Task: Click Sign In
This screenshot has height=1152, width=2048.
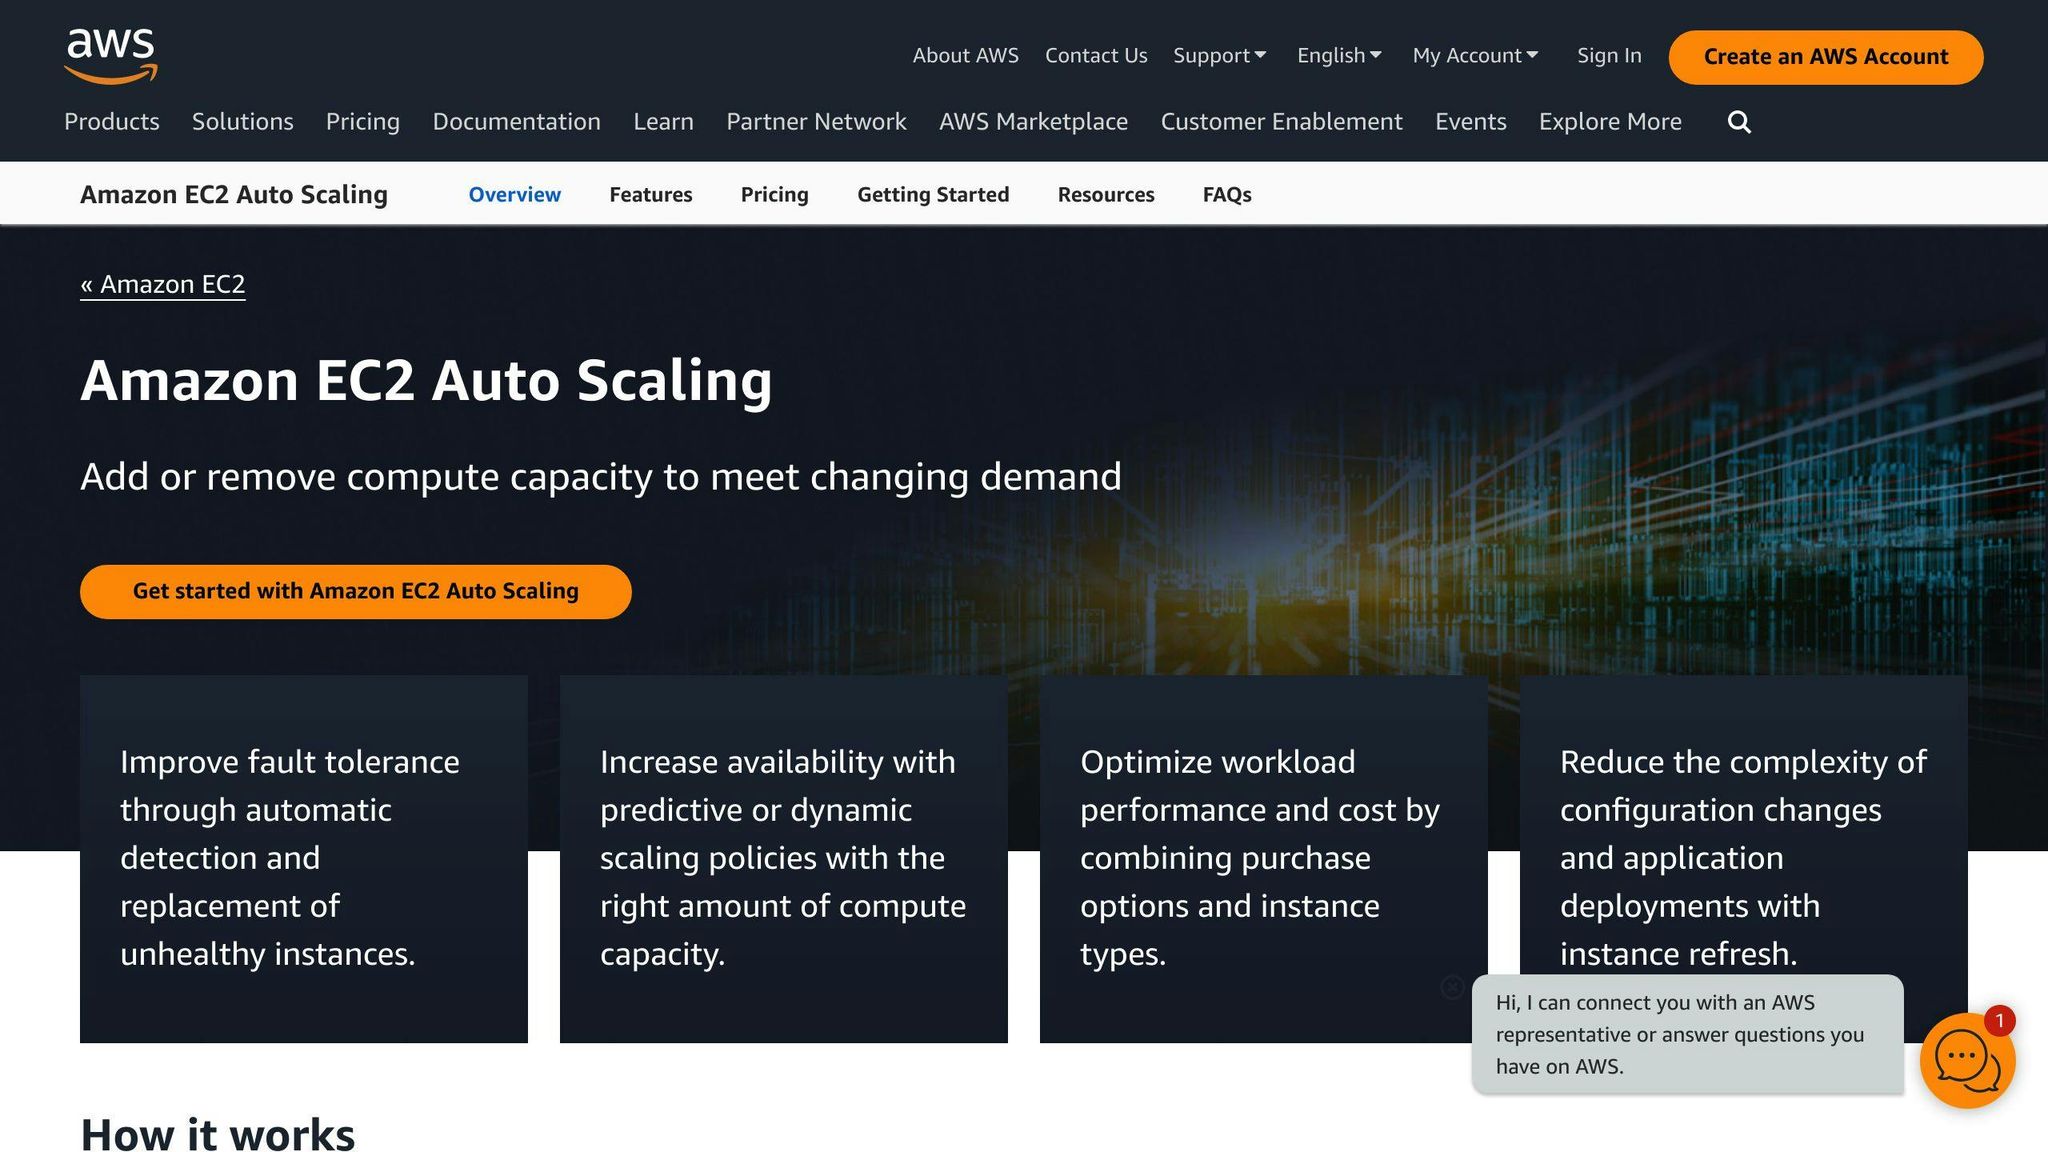Action: click(x=1608, y=56)
